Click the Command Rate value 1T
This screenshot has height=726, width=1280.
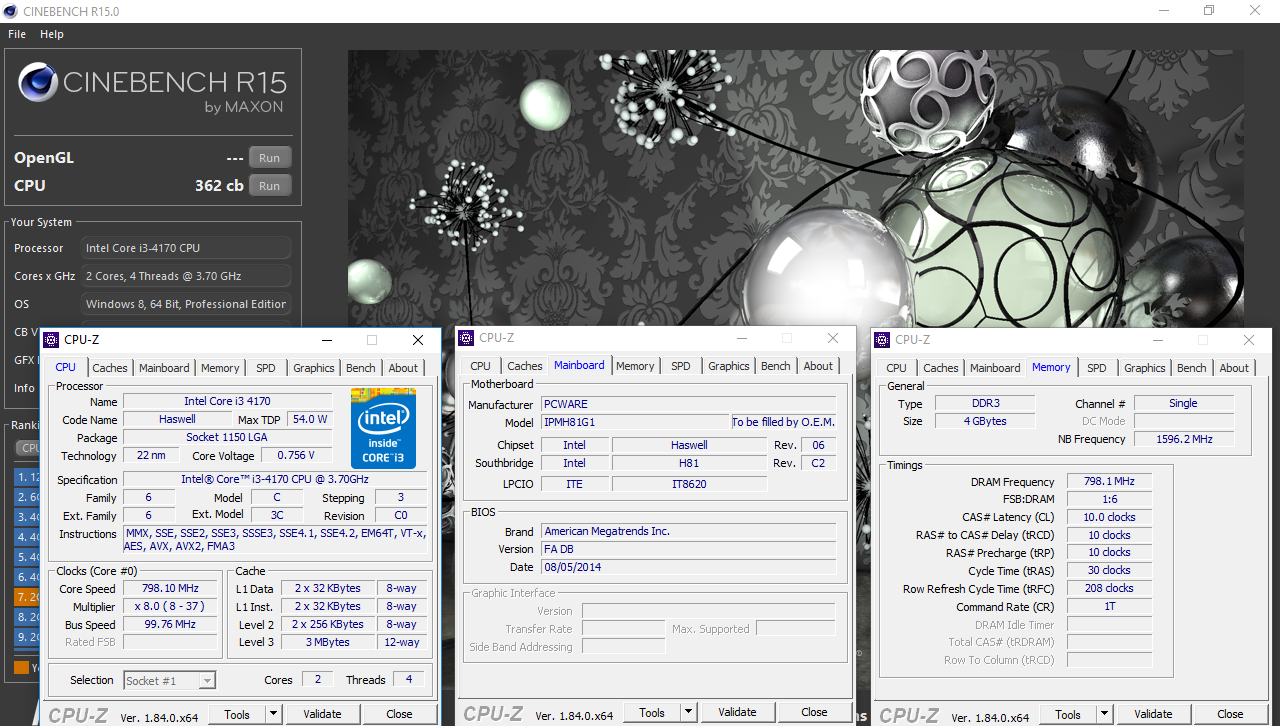pos(1109,607)
